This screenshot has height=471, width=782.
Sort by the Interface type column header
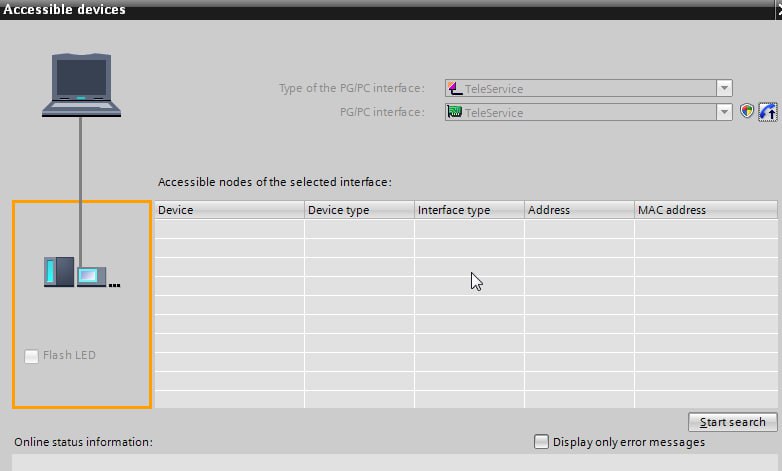pyautogui.click(x=469, y=210)
